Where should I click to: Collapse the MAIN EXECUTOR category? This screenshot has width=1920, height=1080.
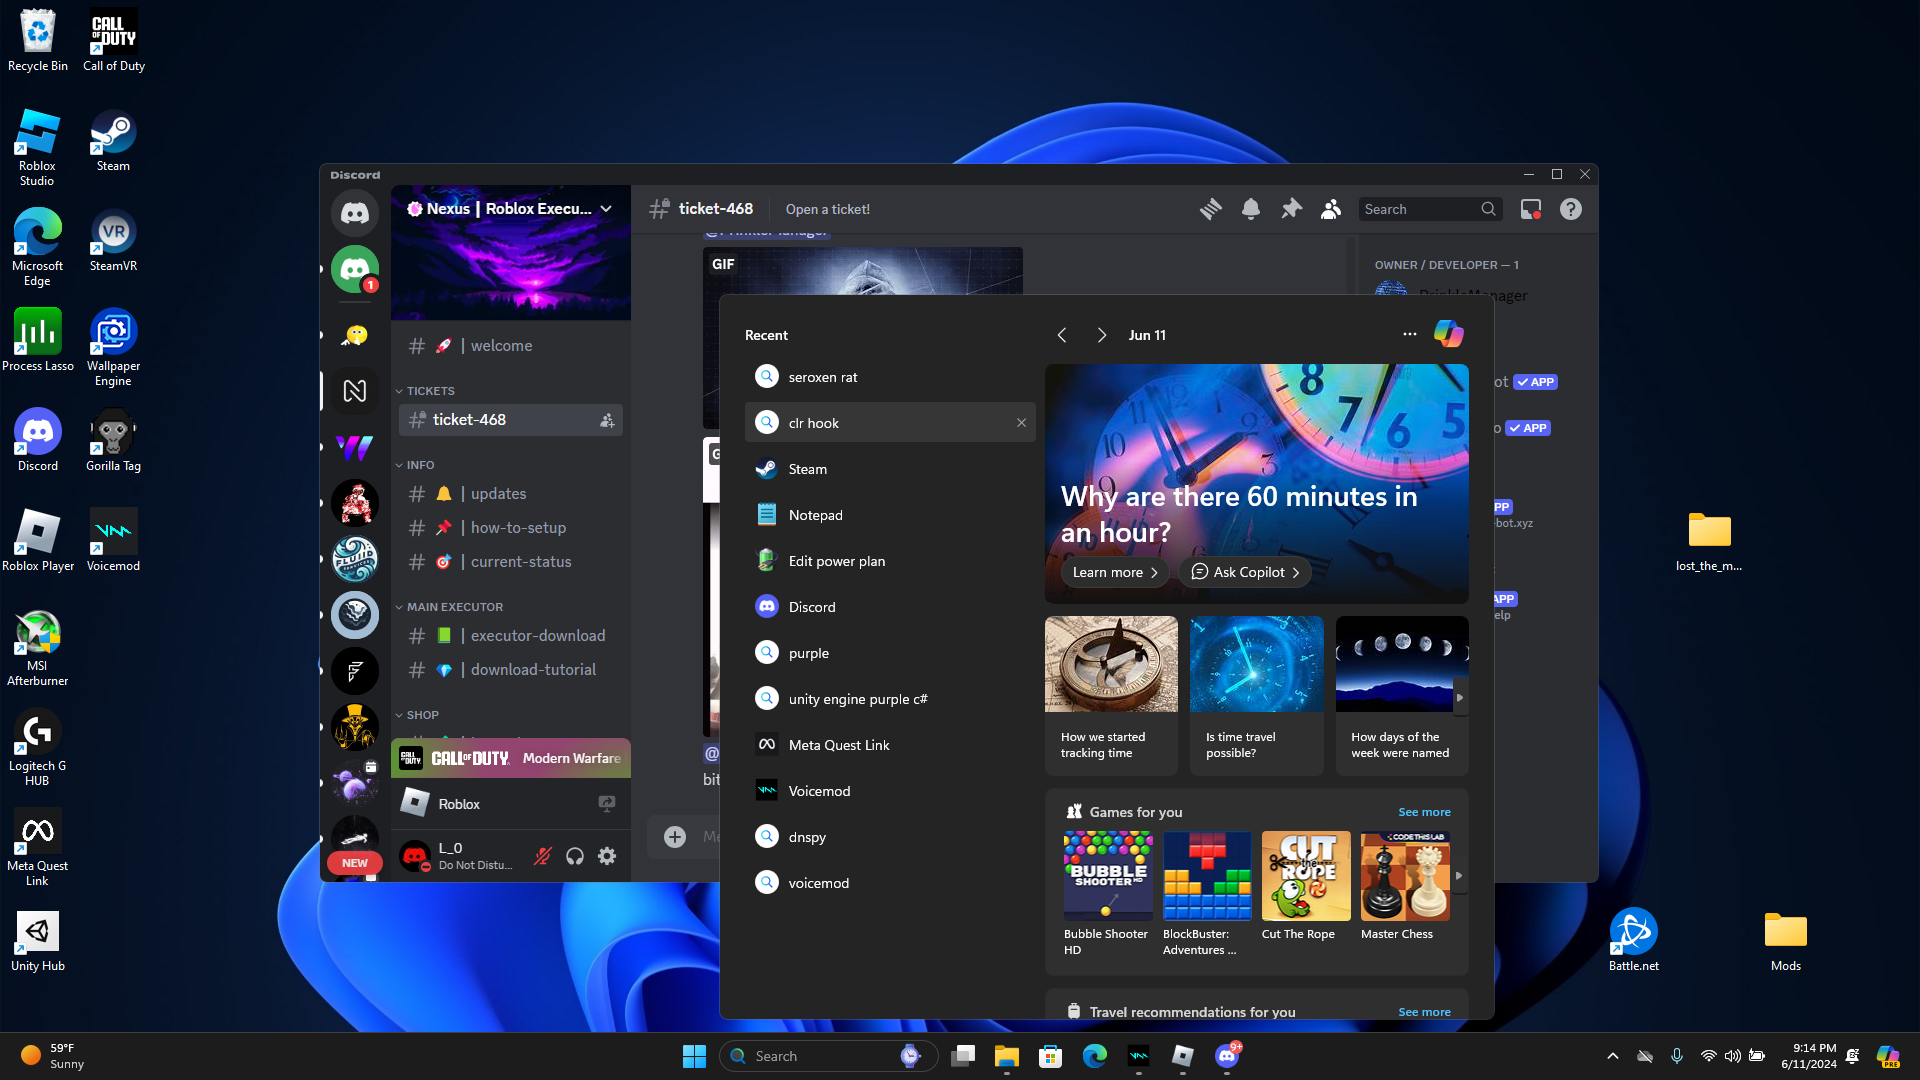[454, 607]
